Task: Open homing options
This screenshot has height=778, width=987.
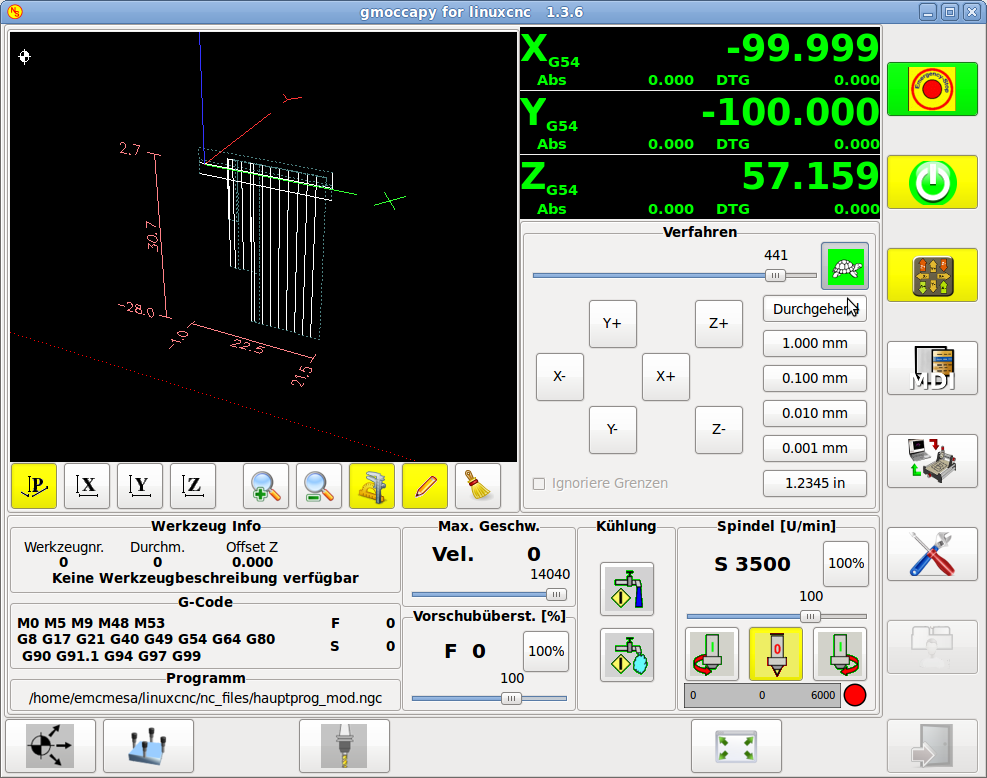Action: click(x=50, y=746)
